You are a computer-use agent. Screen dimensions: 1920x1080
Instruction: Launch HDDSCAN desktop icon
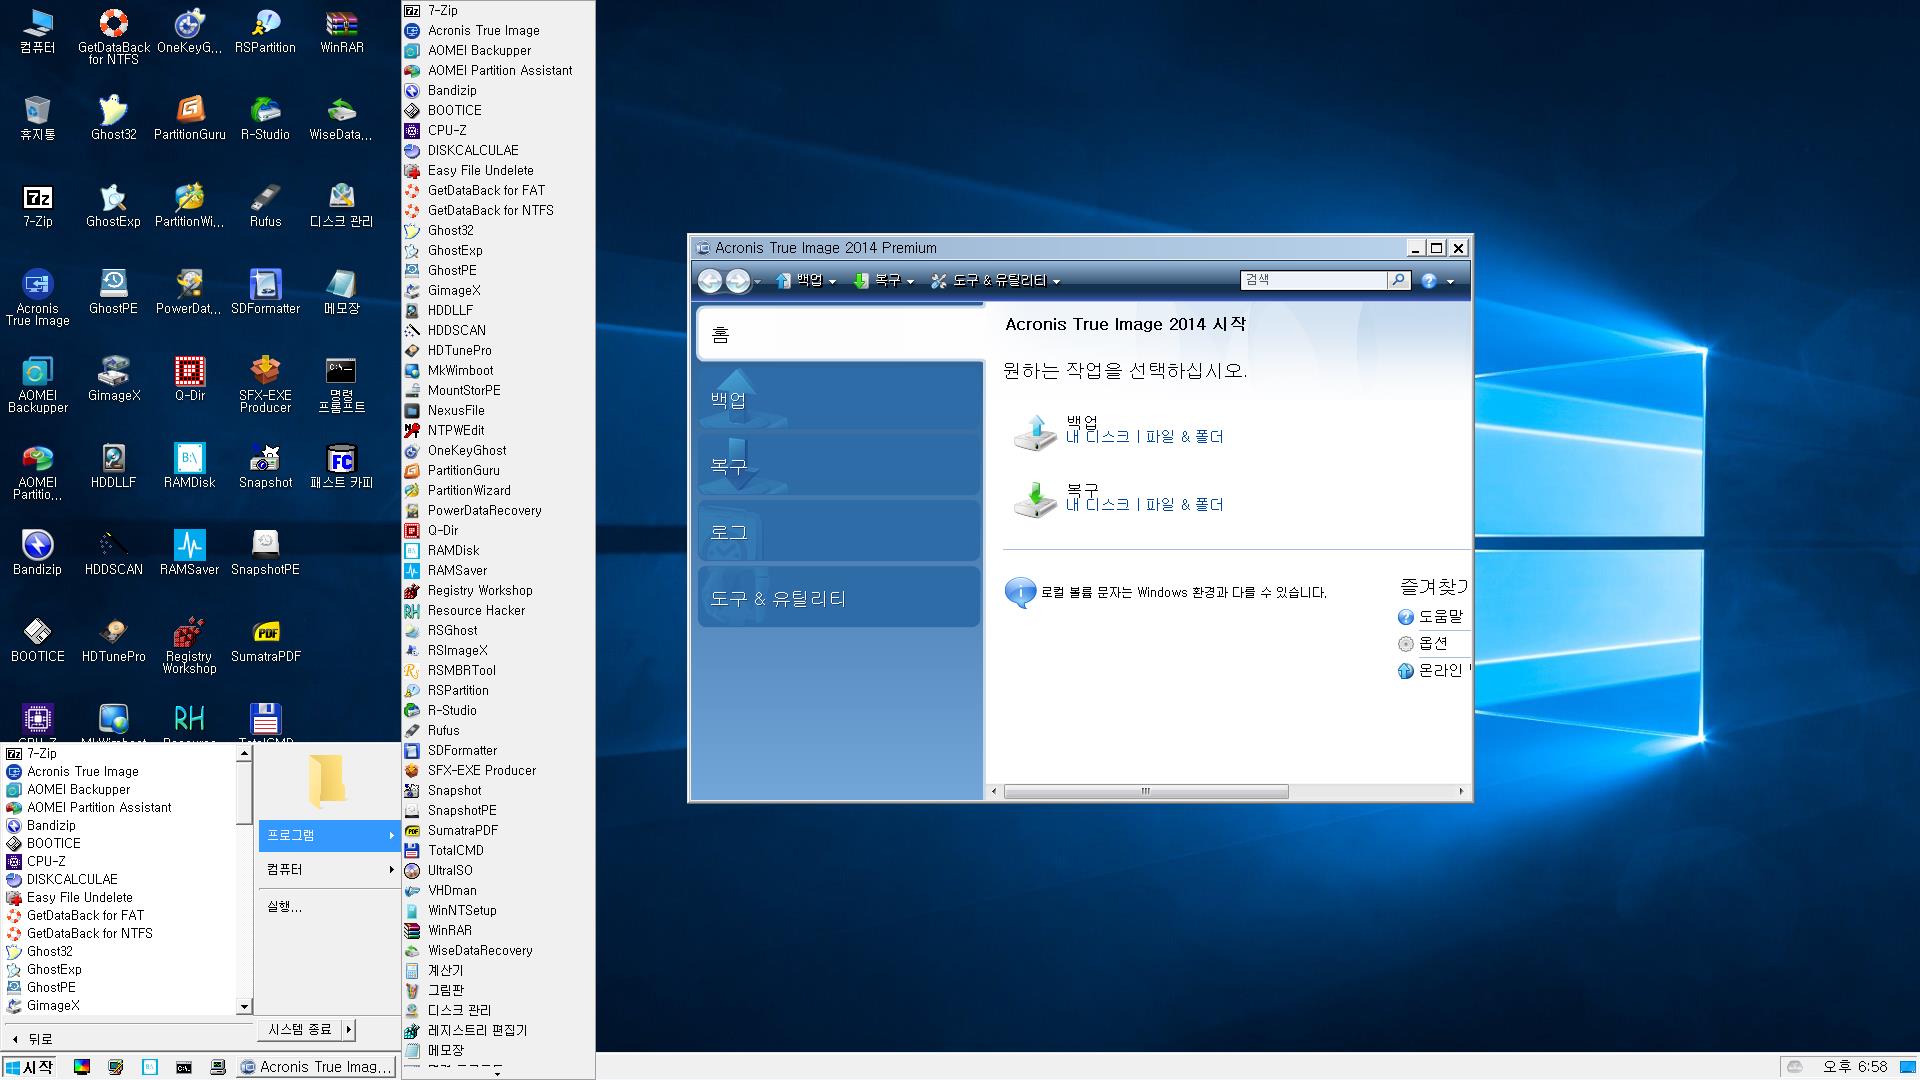coord(114,553)
